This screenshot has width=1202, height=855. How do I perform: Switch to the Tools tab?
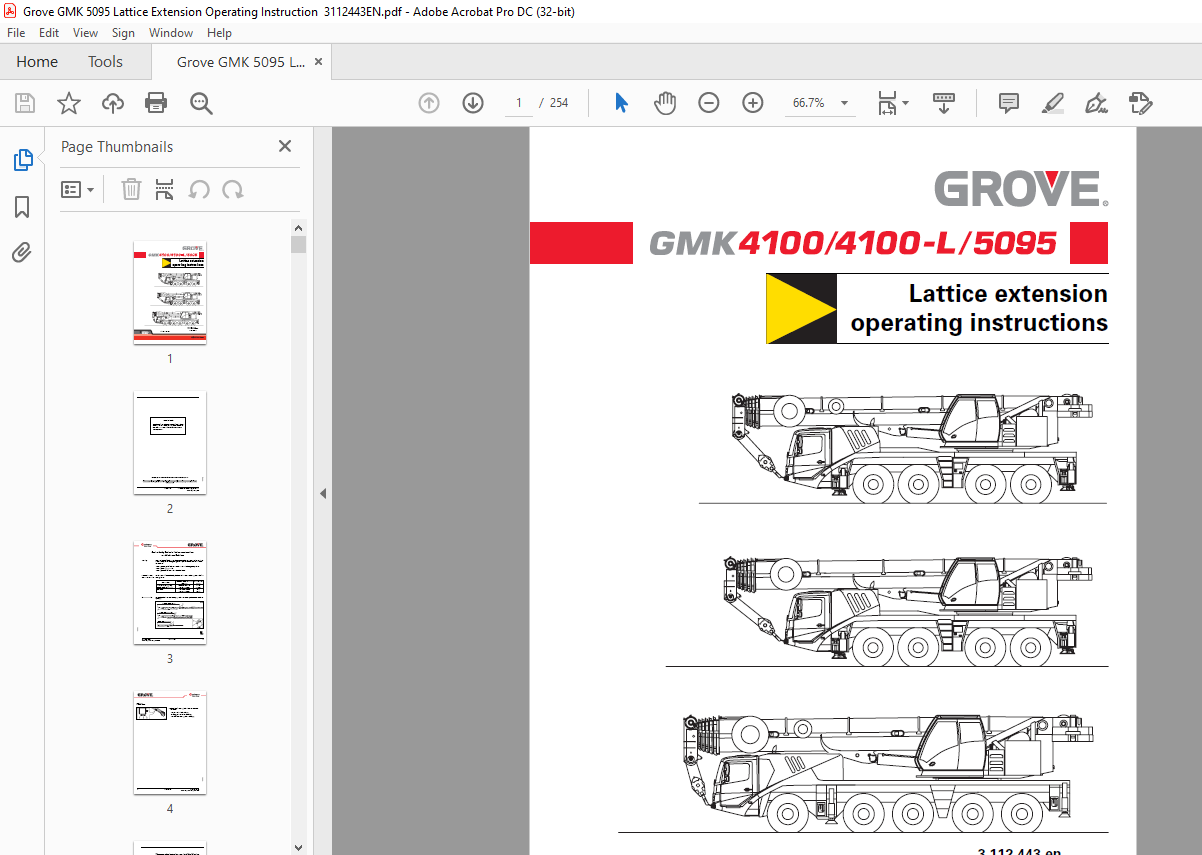(x=105, y=62)
